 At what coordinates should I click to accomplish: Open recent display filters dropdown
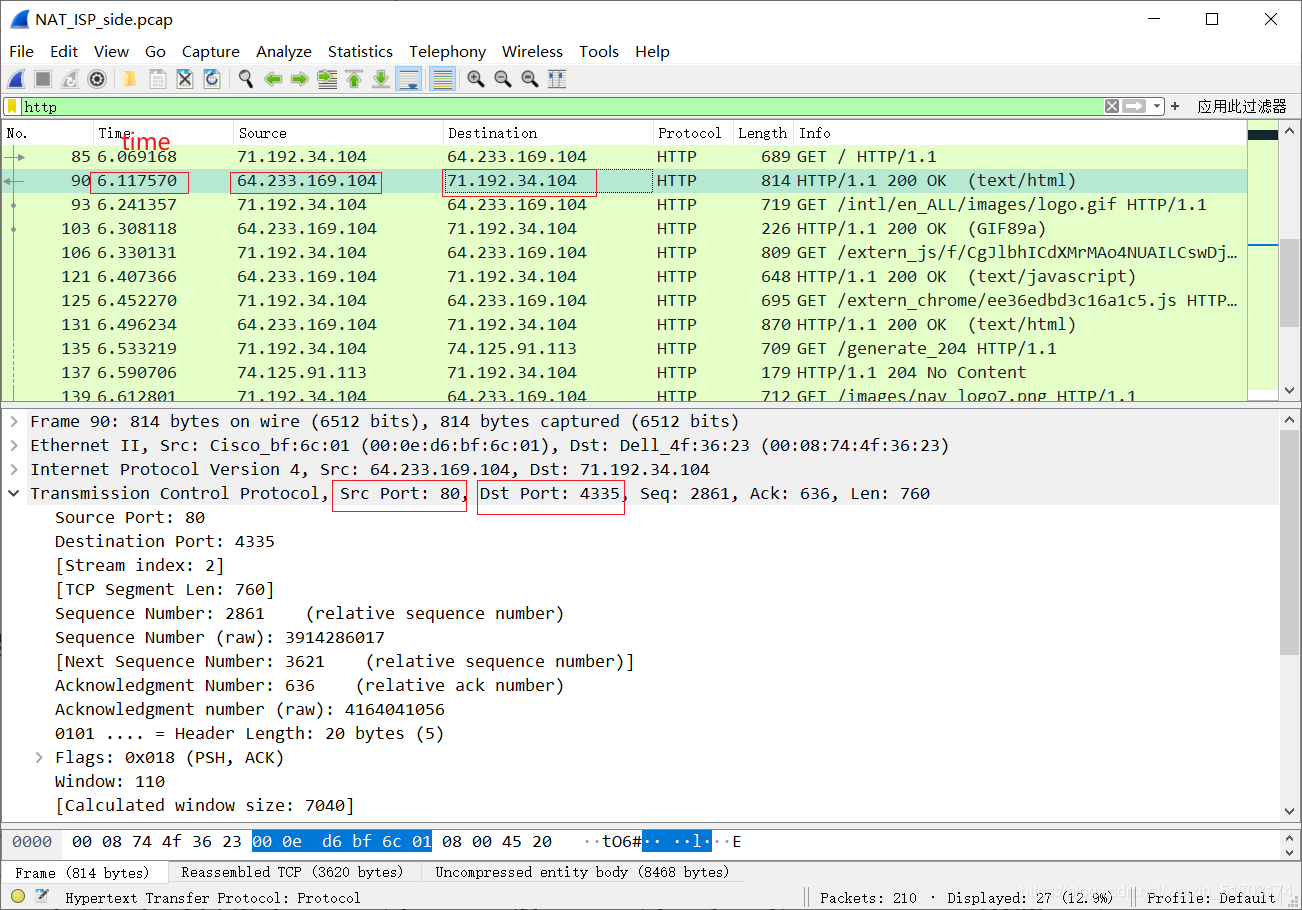tap(1157, 106)
